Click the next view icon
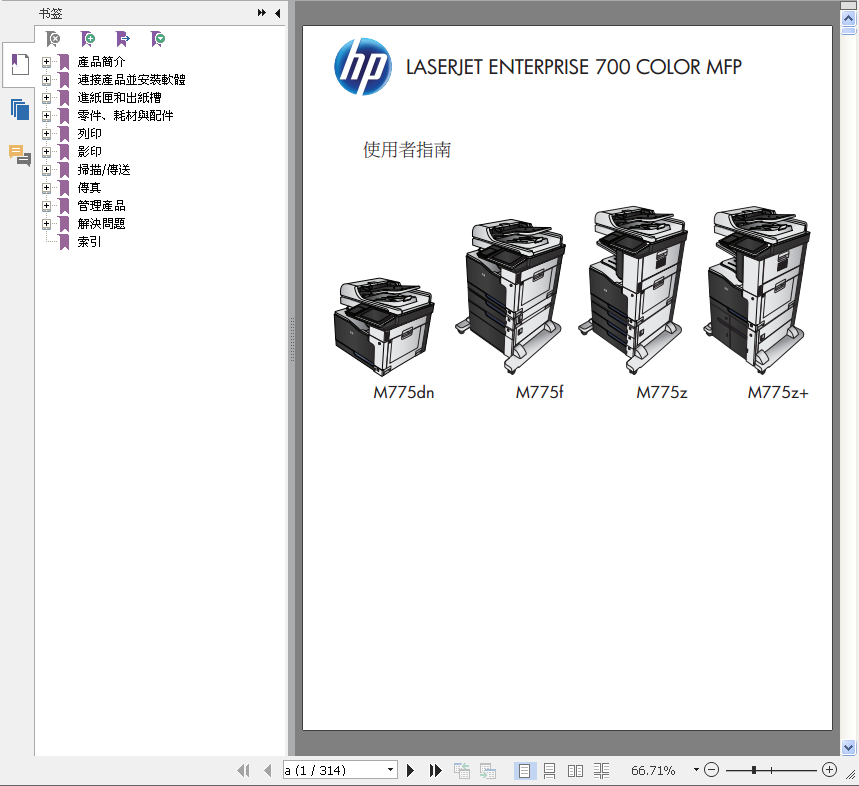This screenshot has height=786, width=859. (488, 771)
